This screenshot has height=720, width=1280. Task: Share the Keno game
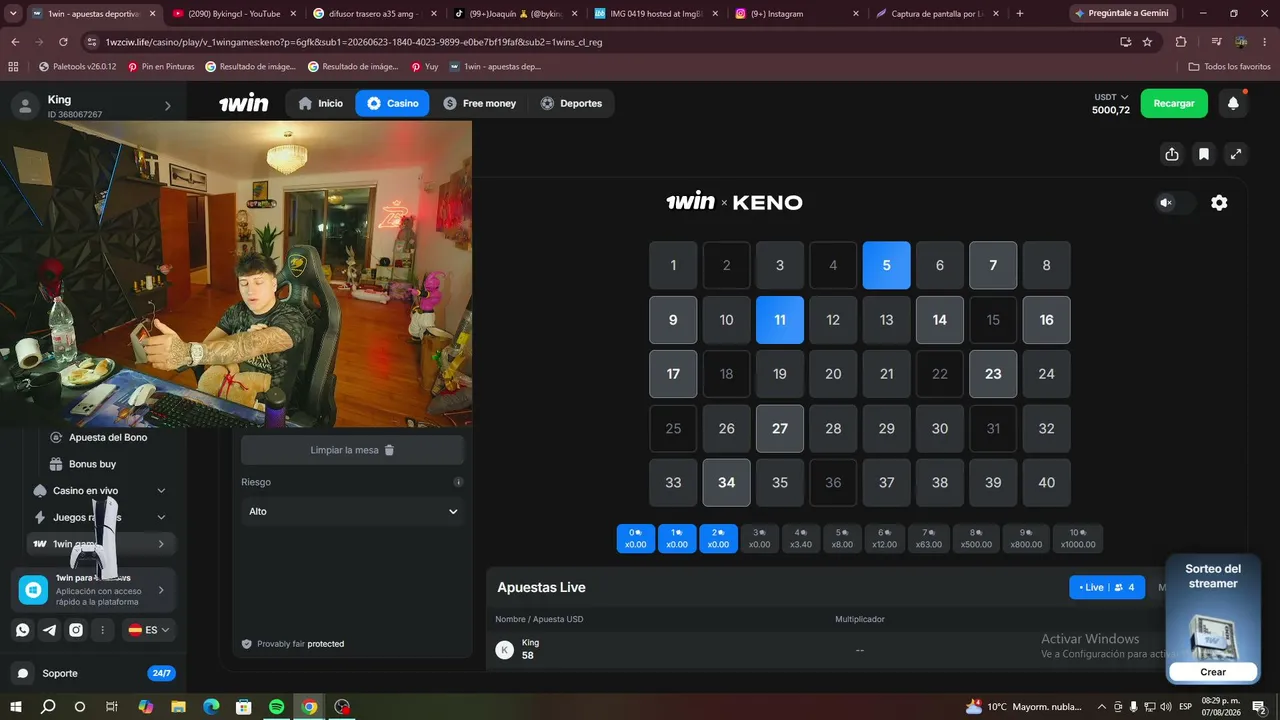pos(1172,154)
